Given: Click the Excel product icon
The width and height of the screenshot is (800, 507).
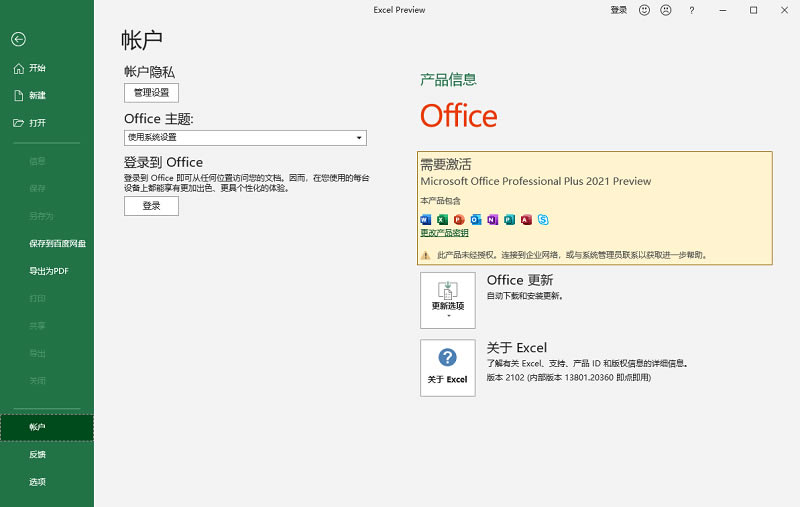Looking at the screenshot, I should pos(442,219).
